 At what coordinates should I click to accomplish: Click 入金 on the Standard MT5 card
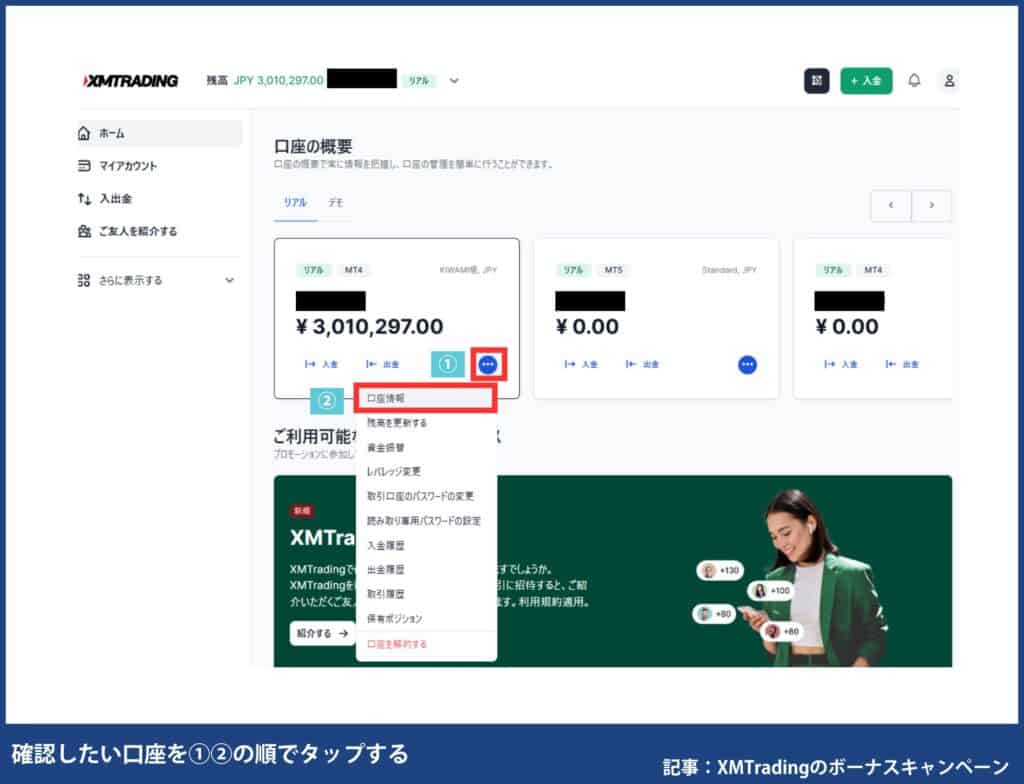[581, 365]
